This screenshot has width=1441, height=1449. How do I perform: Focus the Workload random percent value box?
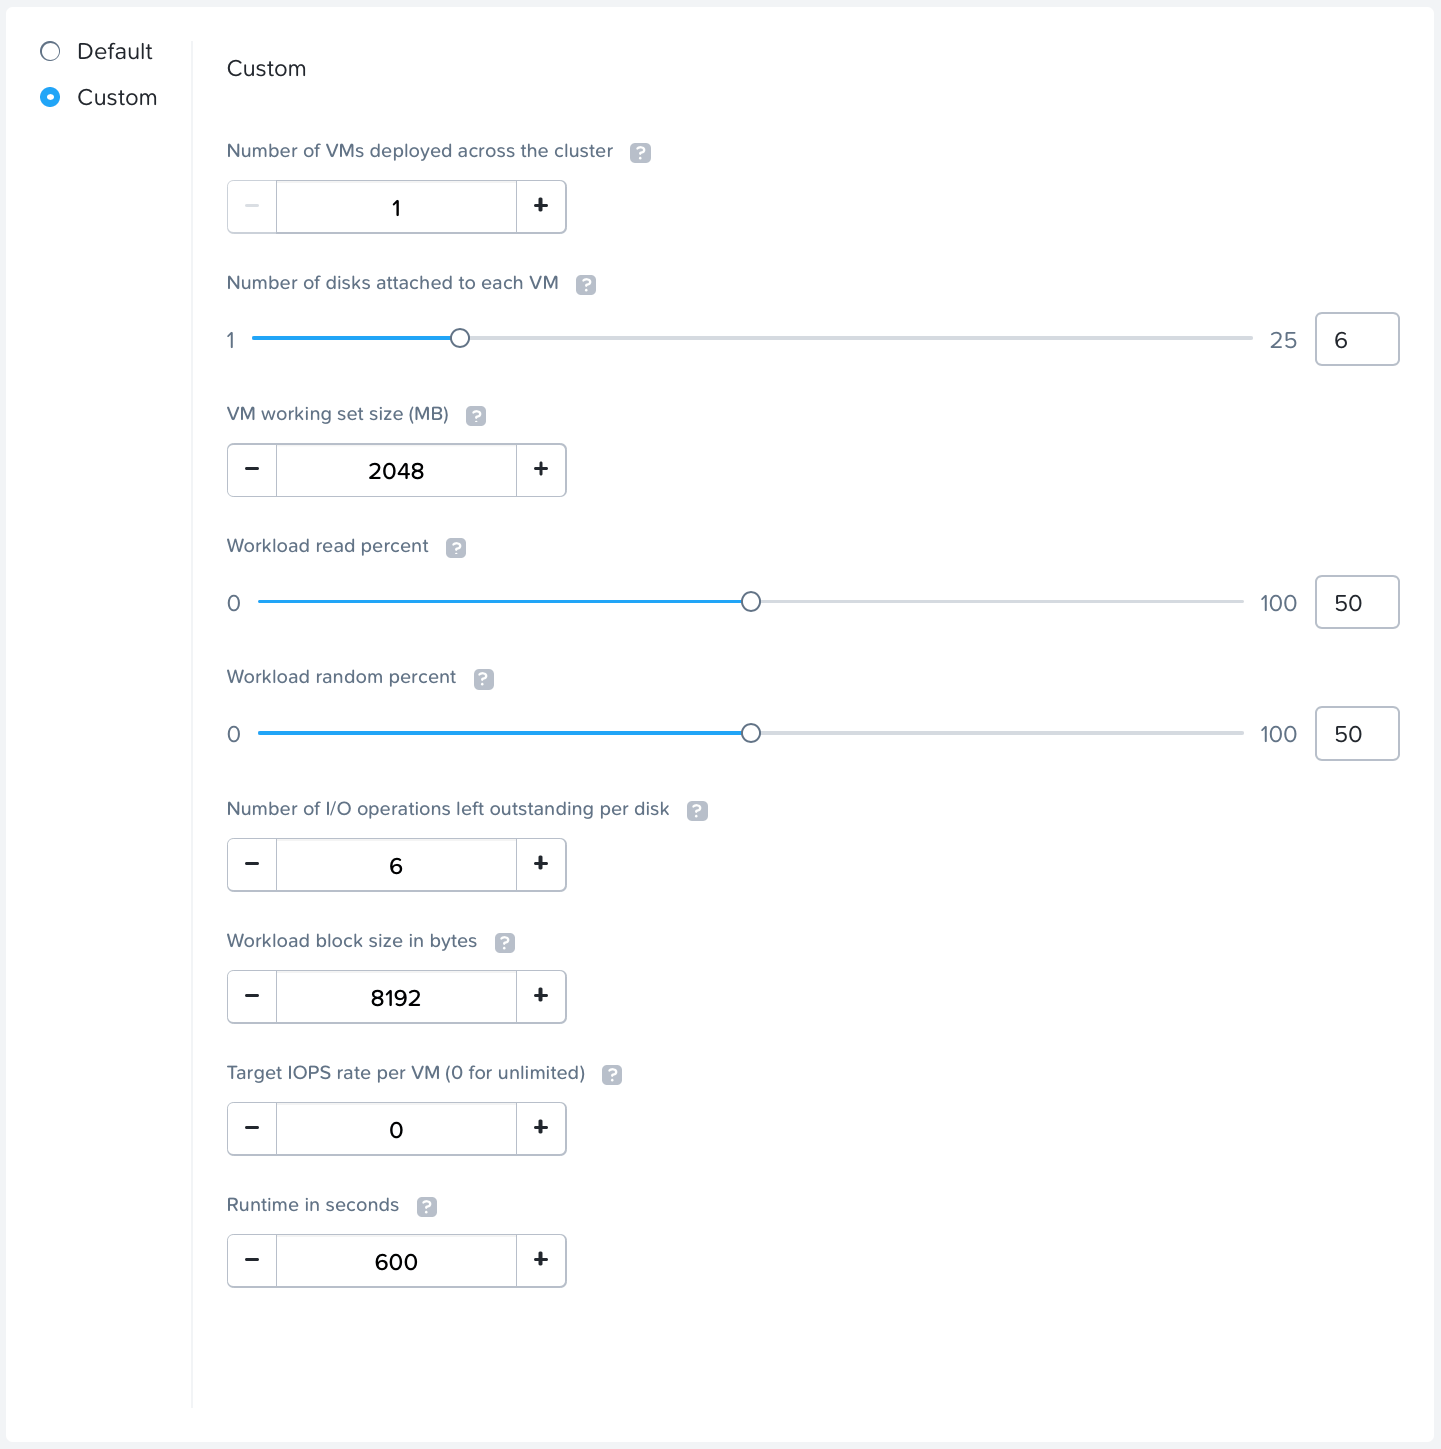[1356, 734]
